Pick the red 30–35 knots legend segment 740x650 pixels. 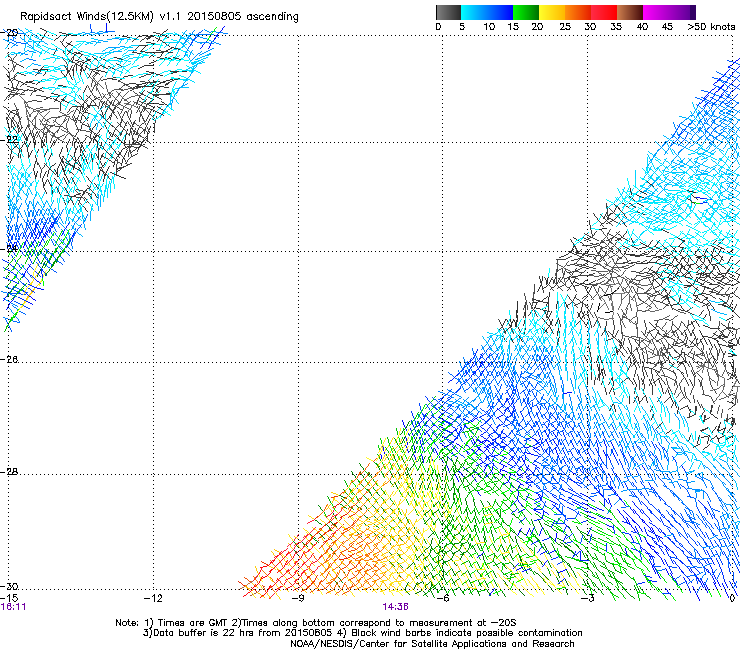pyautogui.click(x=604, y=12)
